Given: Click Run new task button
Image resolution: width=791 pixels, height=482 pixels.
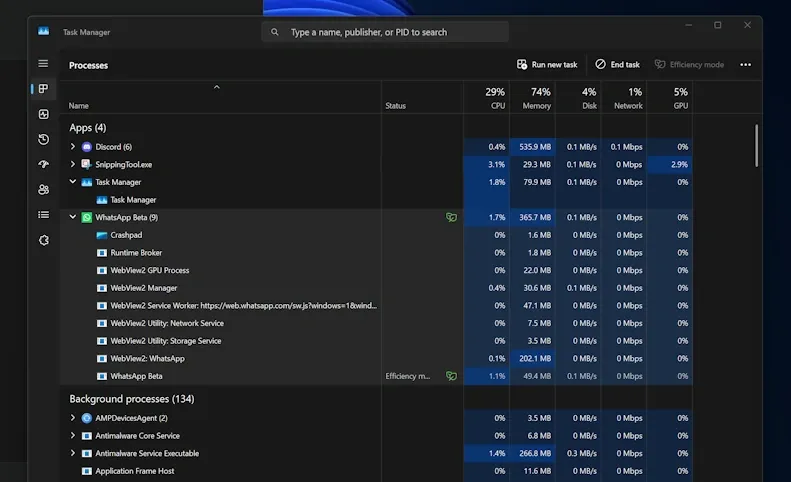Looking at the screenshot, I should [x=547, y=65].
